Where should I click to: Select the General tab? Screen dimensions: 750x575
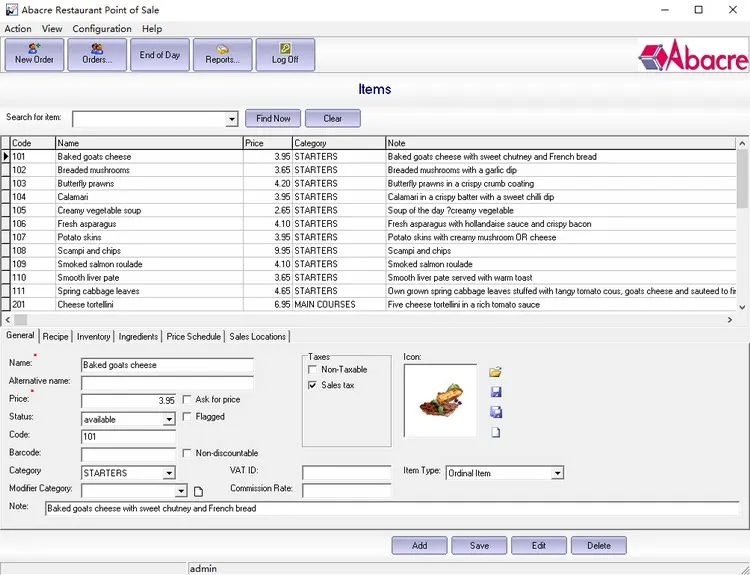(20, 335)
